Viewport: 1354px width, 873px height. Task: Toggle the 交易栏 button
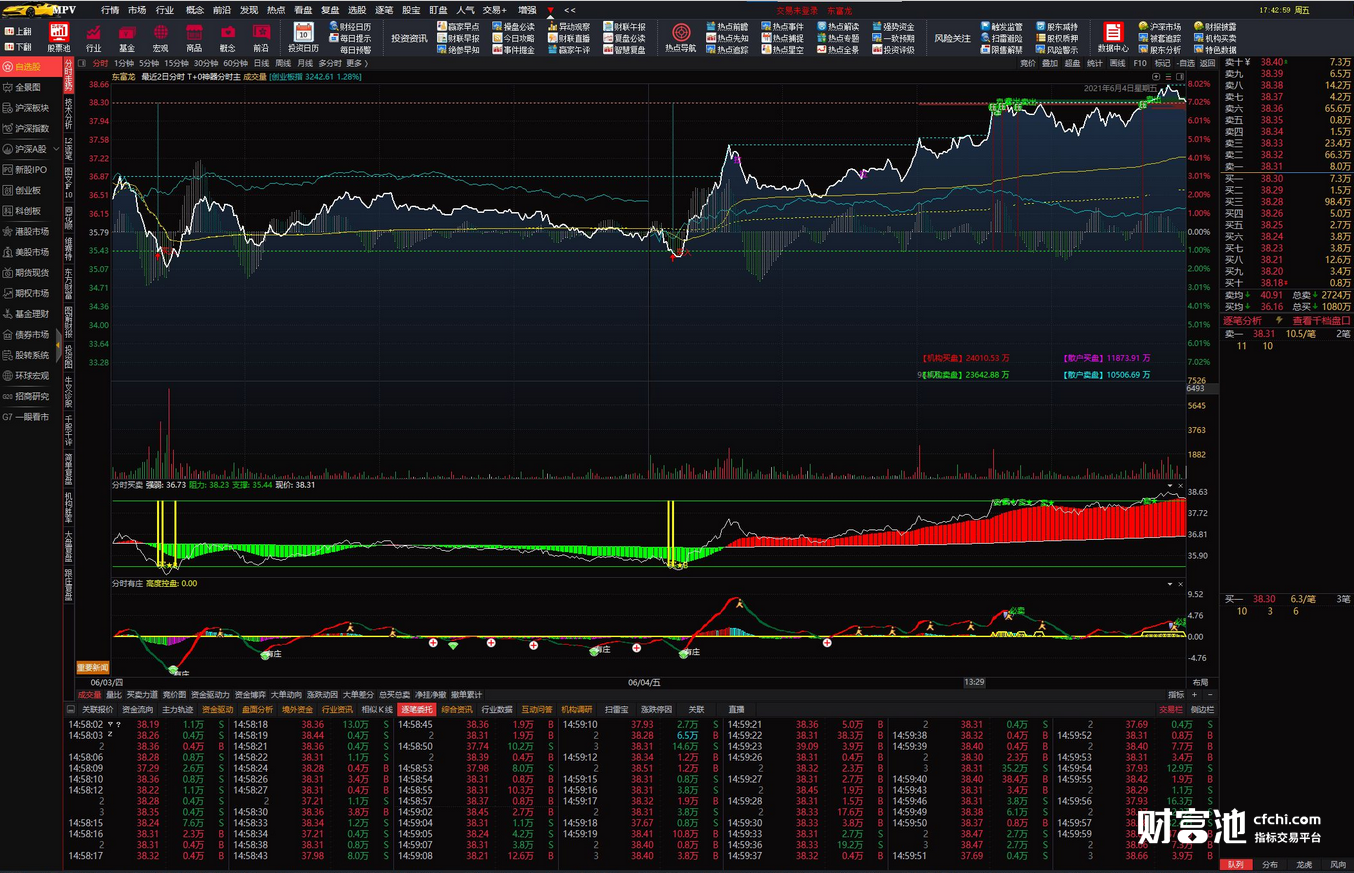(x=1171, y=709)
